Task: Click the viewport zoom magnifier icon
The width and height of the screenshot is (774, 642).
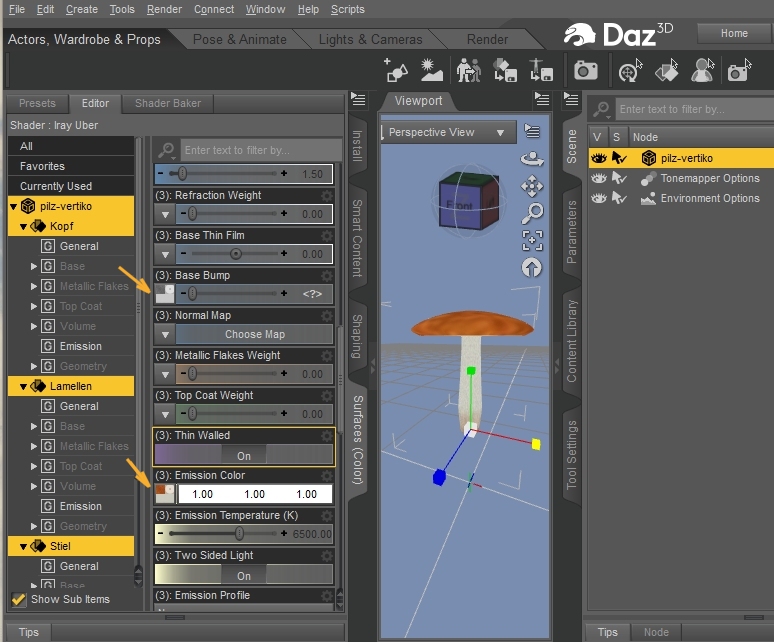Action: [532, 213]
